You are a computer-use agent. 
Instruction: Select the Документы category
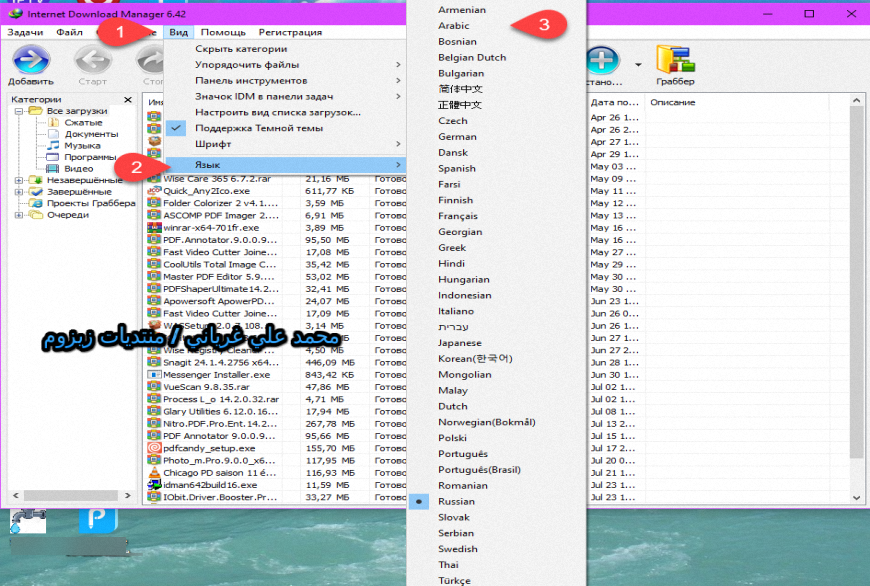tap(91, 134)
